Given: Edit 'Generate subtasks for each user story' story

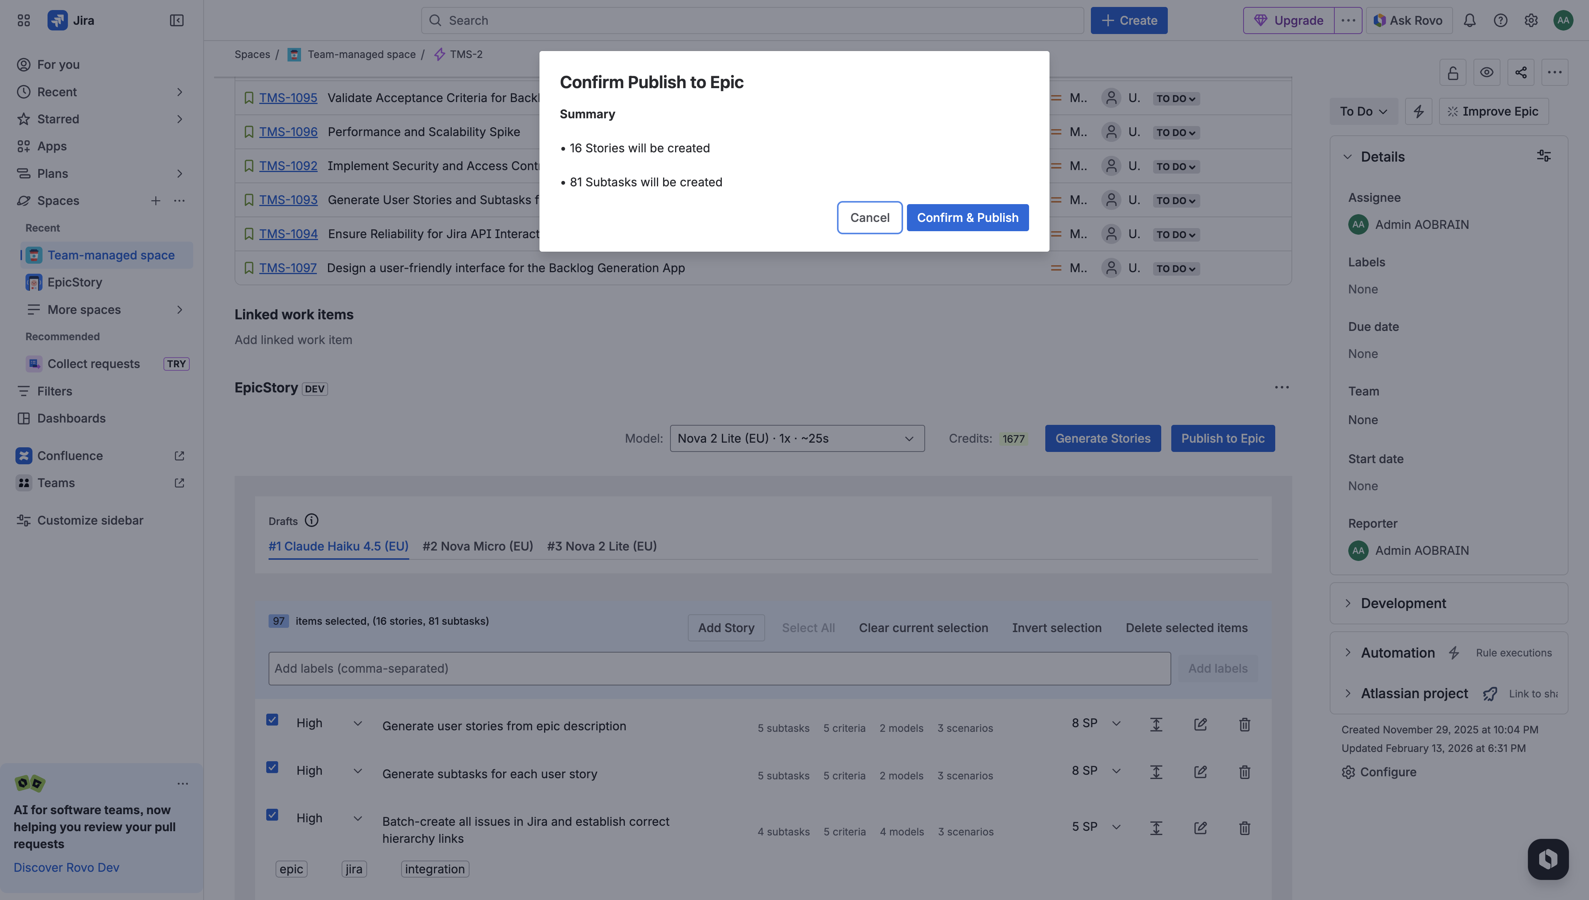Looking at the screenshot, I should point(1200,772).
